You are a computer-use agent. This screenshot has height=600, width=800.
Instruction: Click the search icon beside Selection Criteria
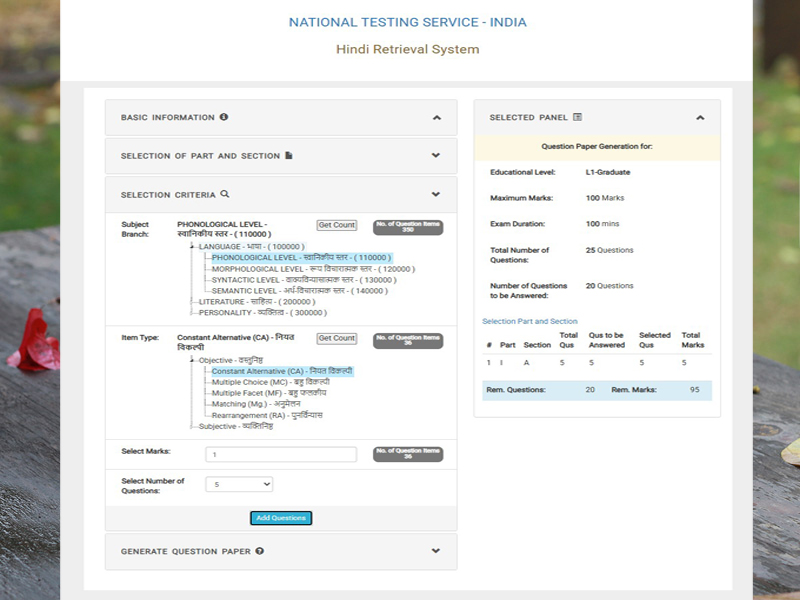tap(224, 194)
